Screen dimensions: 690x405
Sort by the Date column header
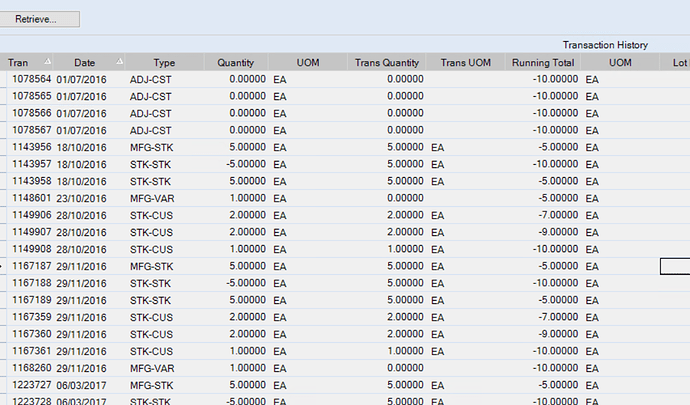(x=89, y=63)
